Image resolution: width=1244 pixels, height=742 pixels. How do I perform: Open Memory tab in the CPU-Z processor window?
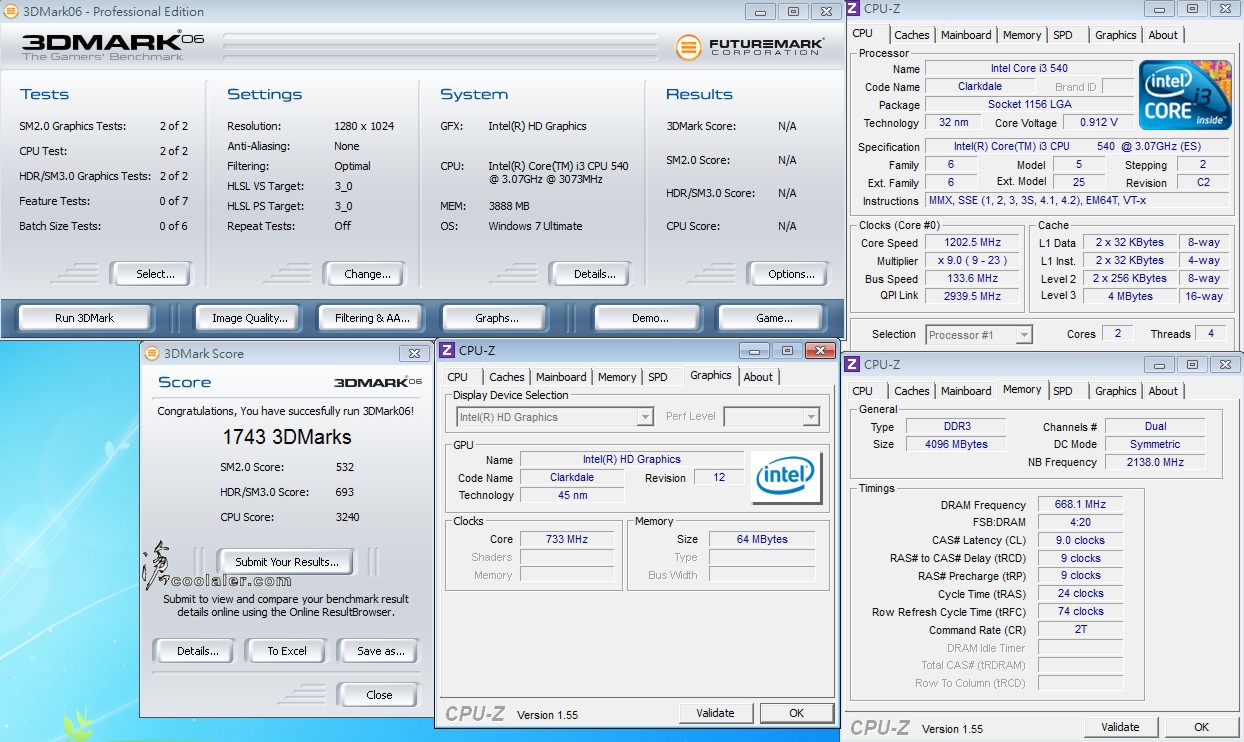click(x=1022, y=35)
